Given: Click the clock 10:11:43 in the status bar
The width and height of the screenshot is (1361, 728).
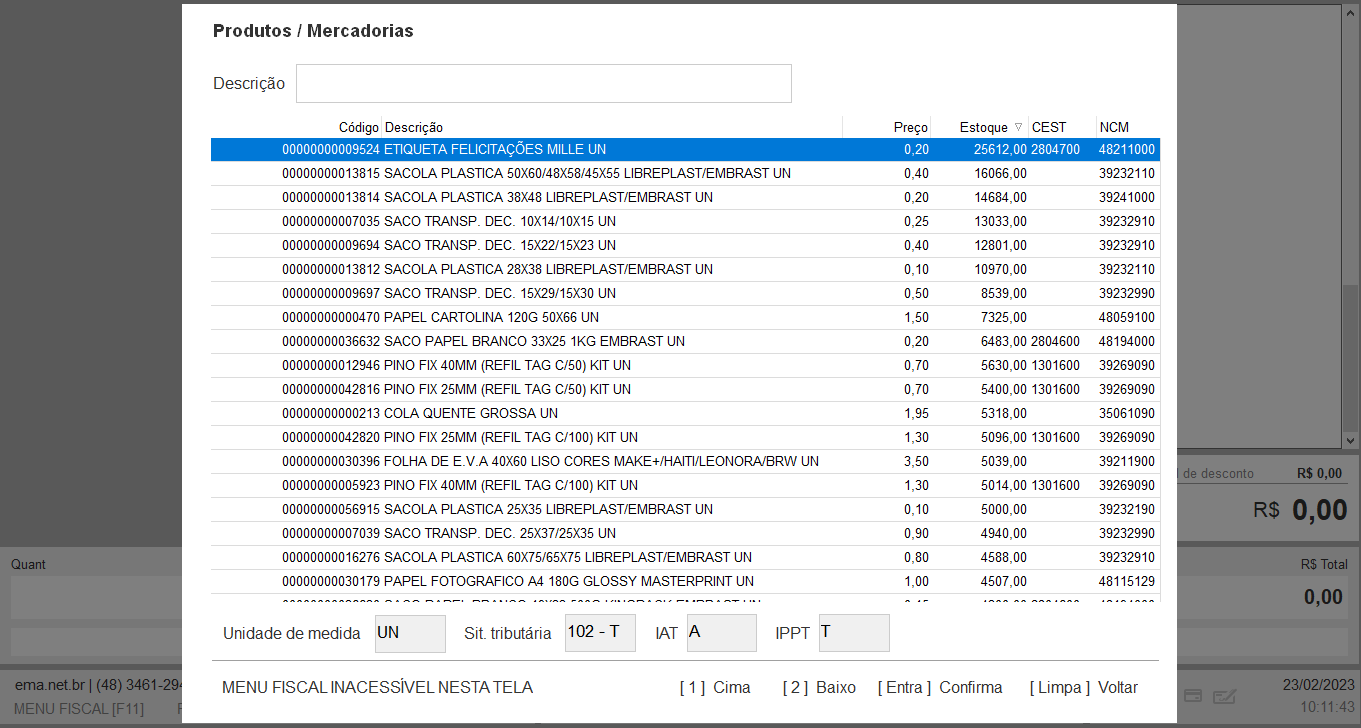Looking at the screenshot, I should pyautogui.click(x=1327, y=706).
